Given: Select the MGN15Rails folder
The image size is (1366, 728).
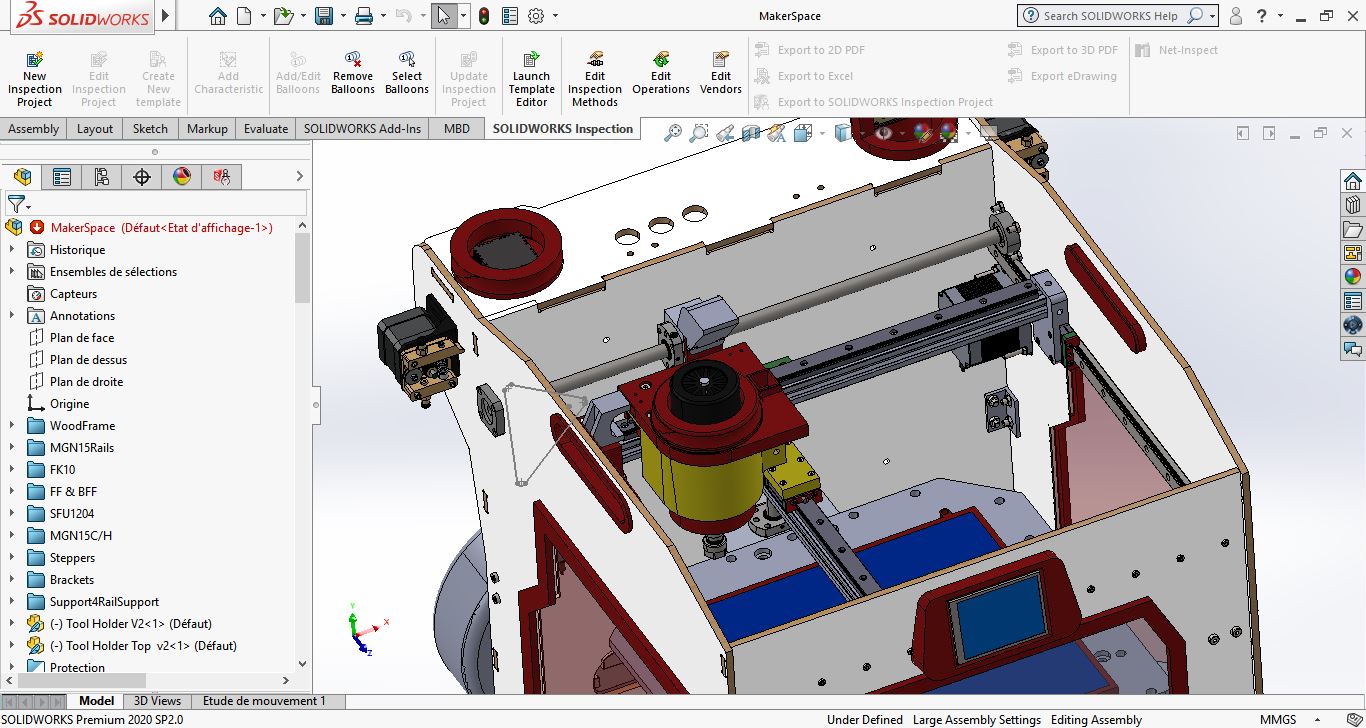Looking at the screenshot, I should [x=82, y=448].
